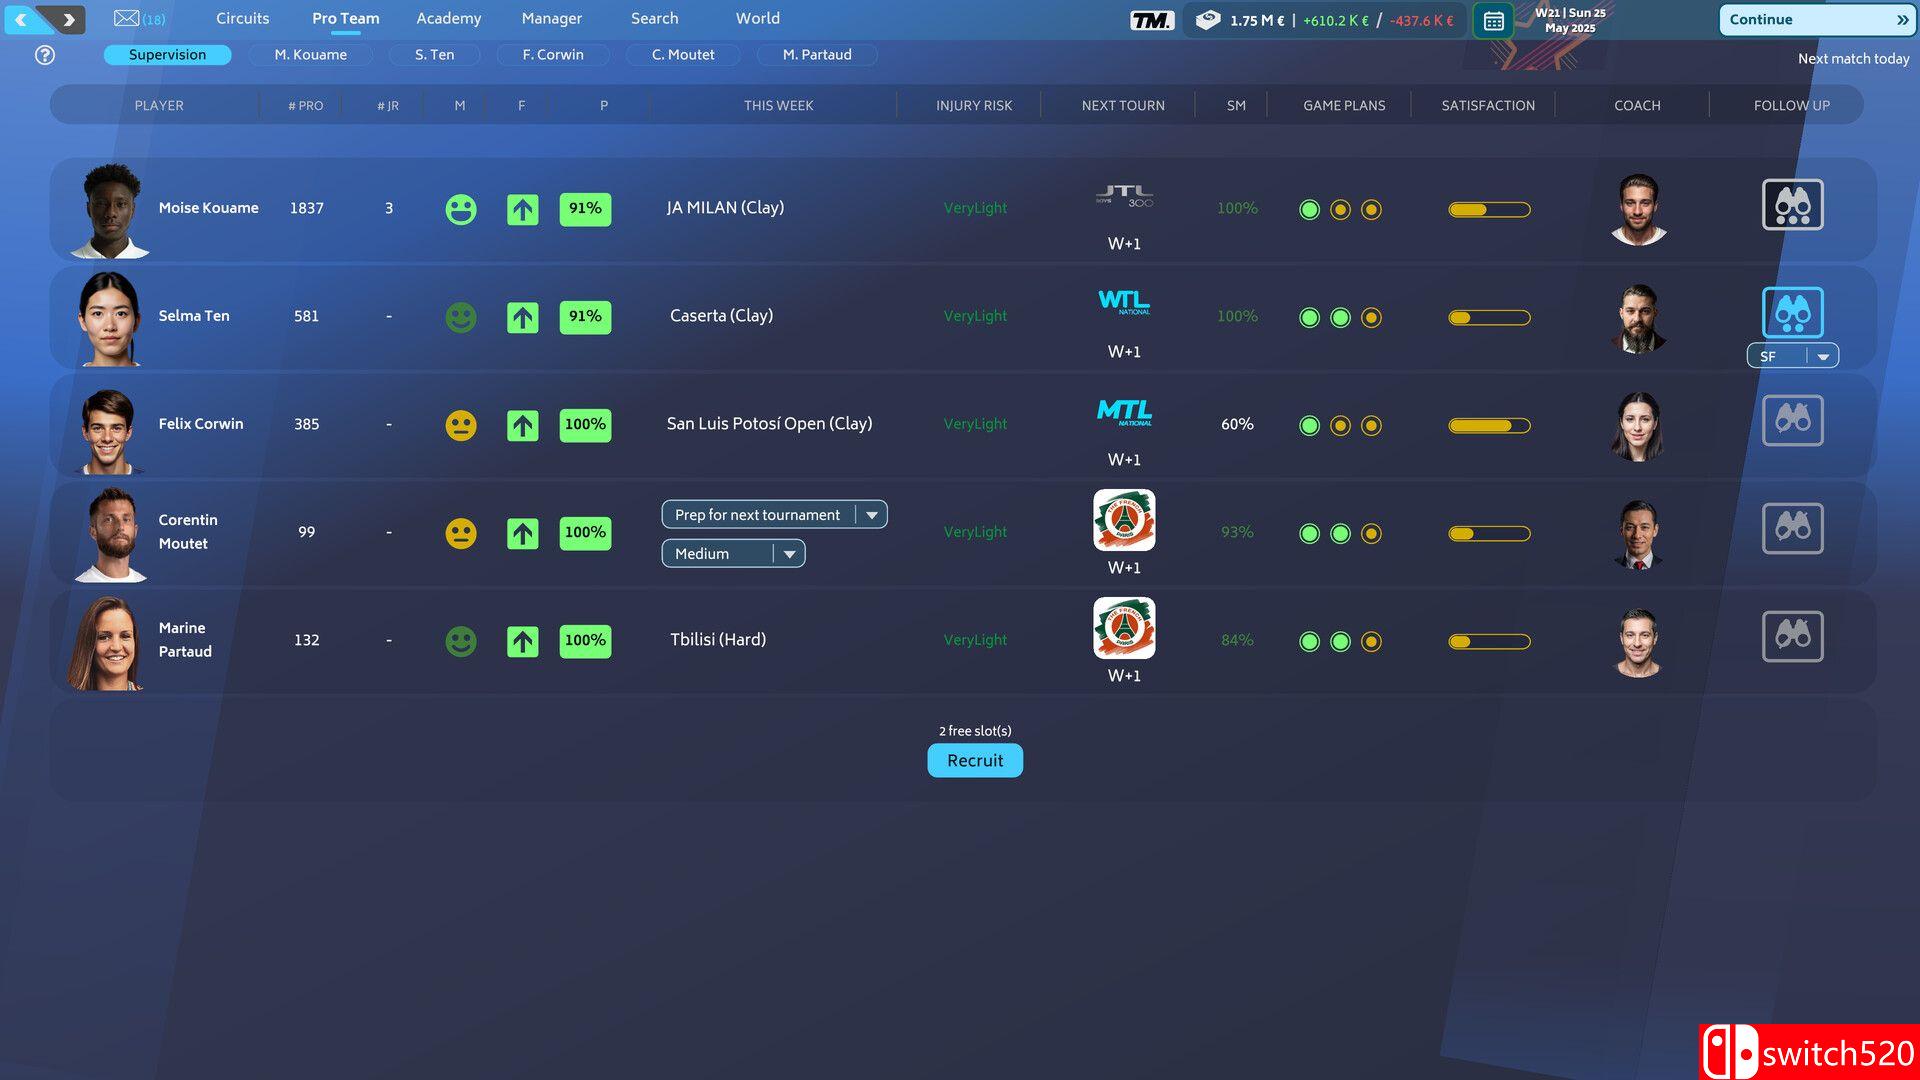This screenshot has height=1080, width=1920.
Task: Click the TM logo icon
Action: [1151, 20]
